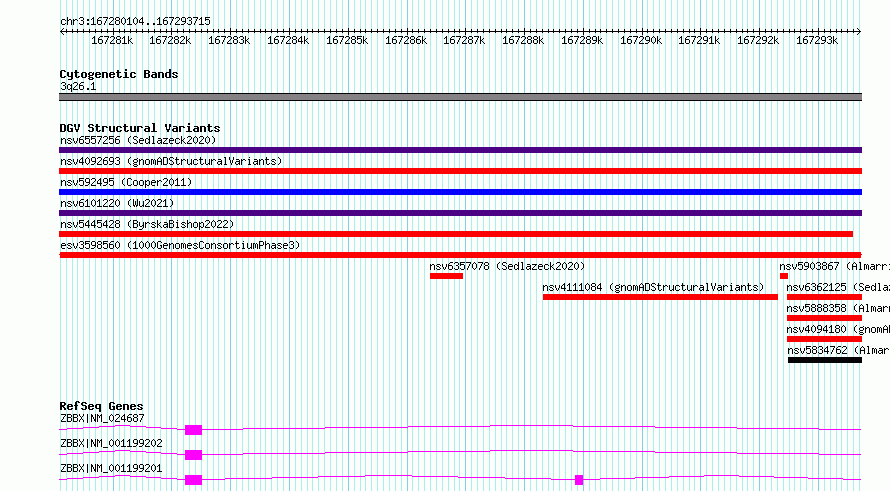Click the gray 3q26.1 cytogenetic band bar
The height and width of the screenshot is (491, 890).
460,97
